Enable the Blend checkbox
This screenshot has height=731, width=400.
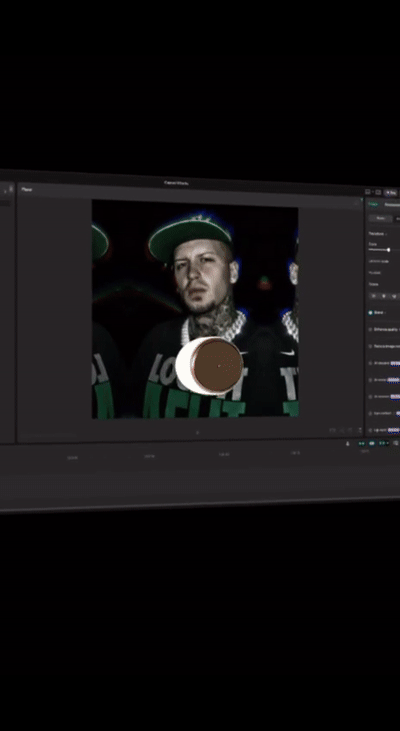tap(371, 312)
